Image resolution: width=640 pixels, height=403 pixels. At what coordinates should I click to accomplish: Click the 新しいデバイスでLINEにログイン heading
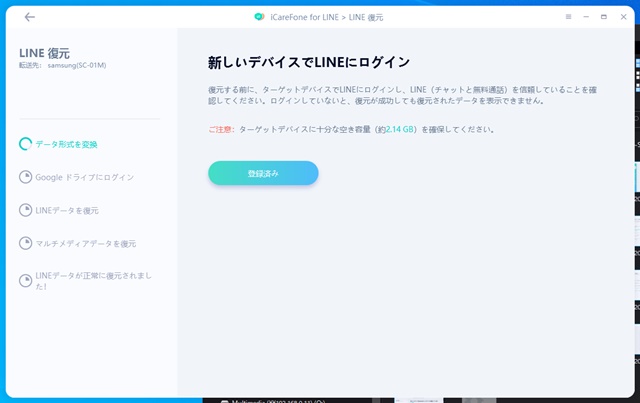point(309,62)
